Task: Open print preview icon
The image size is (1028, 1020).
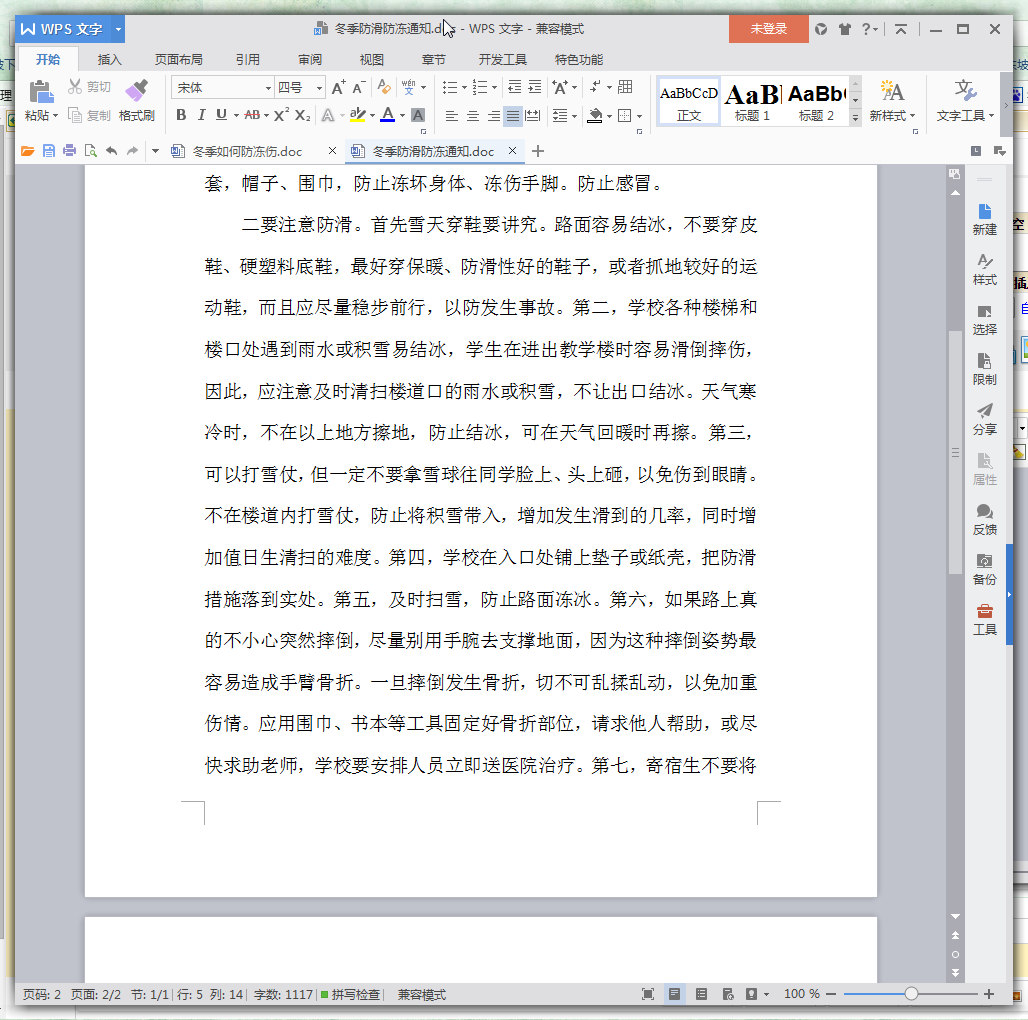Action: 90,151
